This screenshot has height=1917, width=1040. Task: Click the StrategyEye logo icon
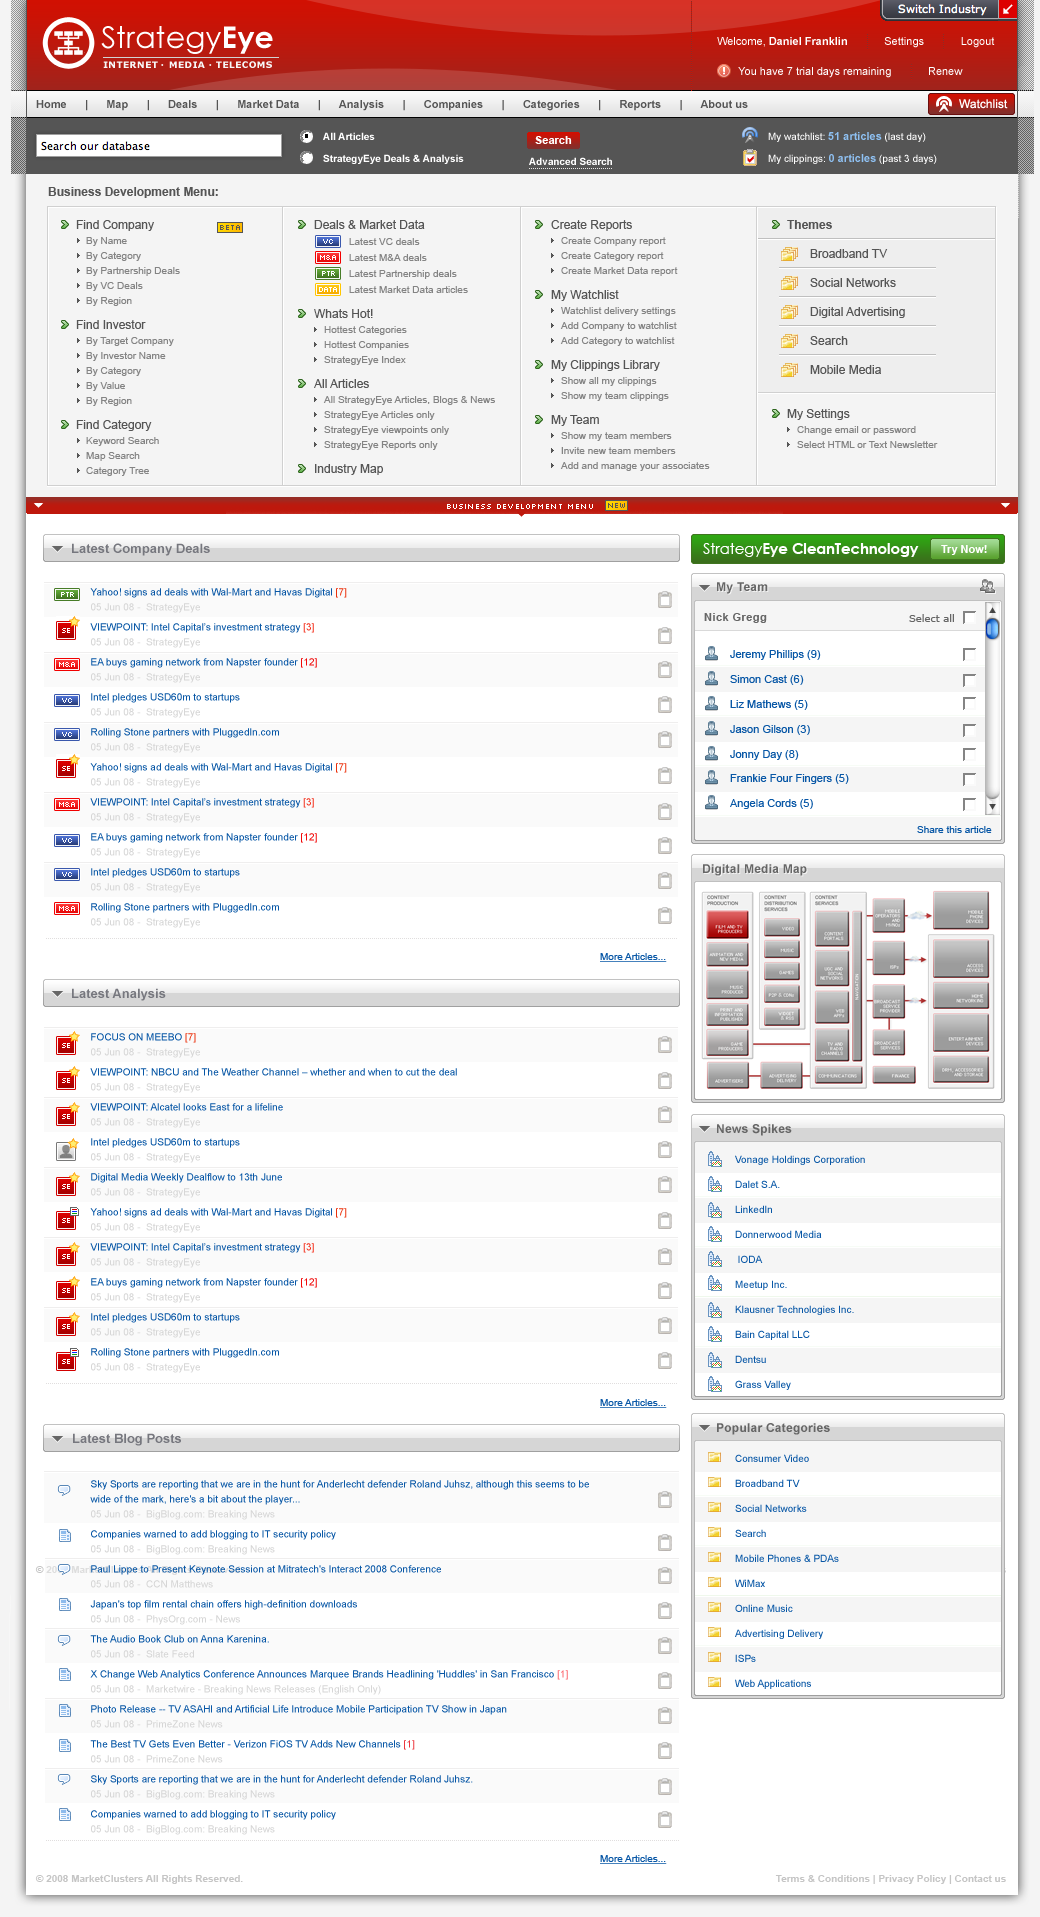[x=68, y=43]
